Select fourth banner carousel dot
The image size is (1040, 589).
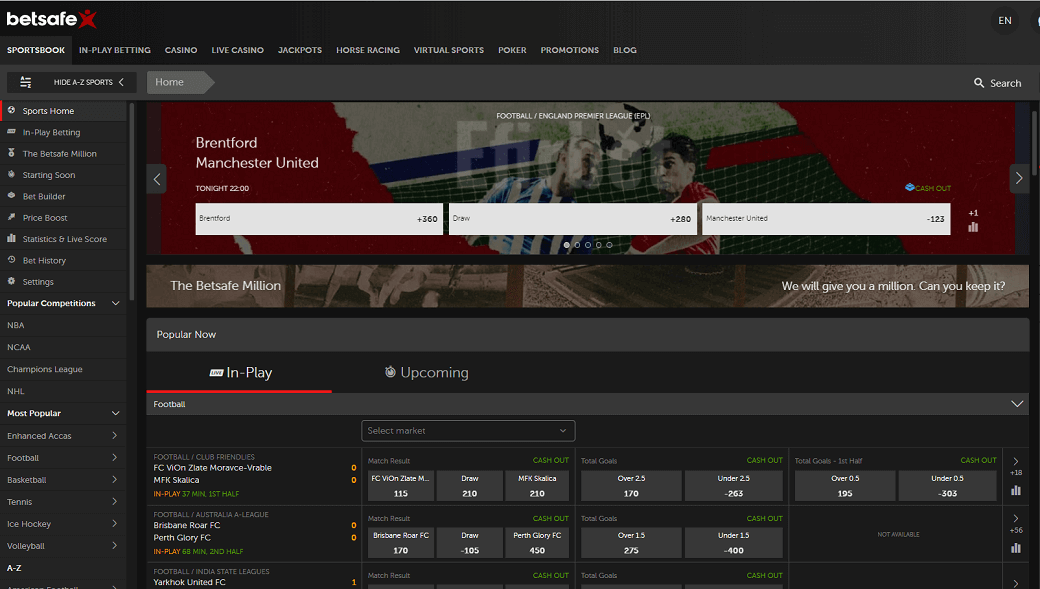(598, 245)
